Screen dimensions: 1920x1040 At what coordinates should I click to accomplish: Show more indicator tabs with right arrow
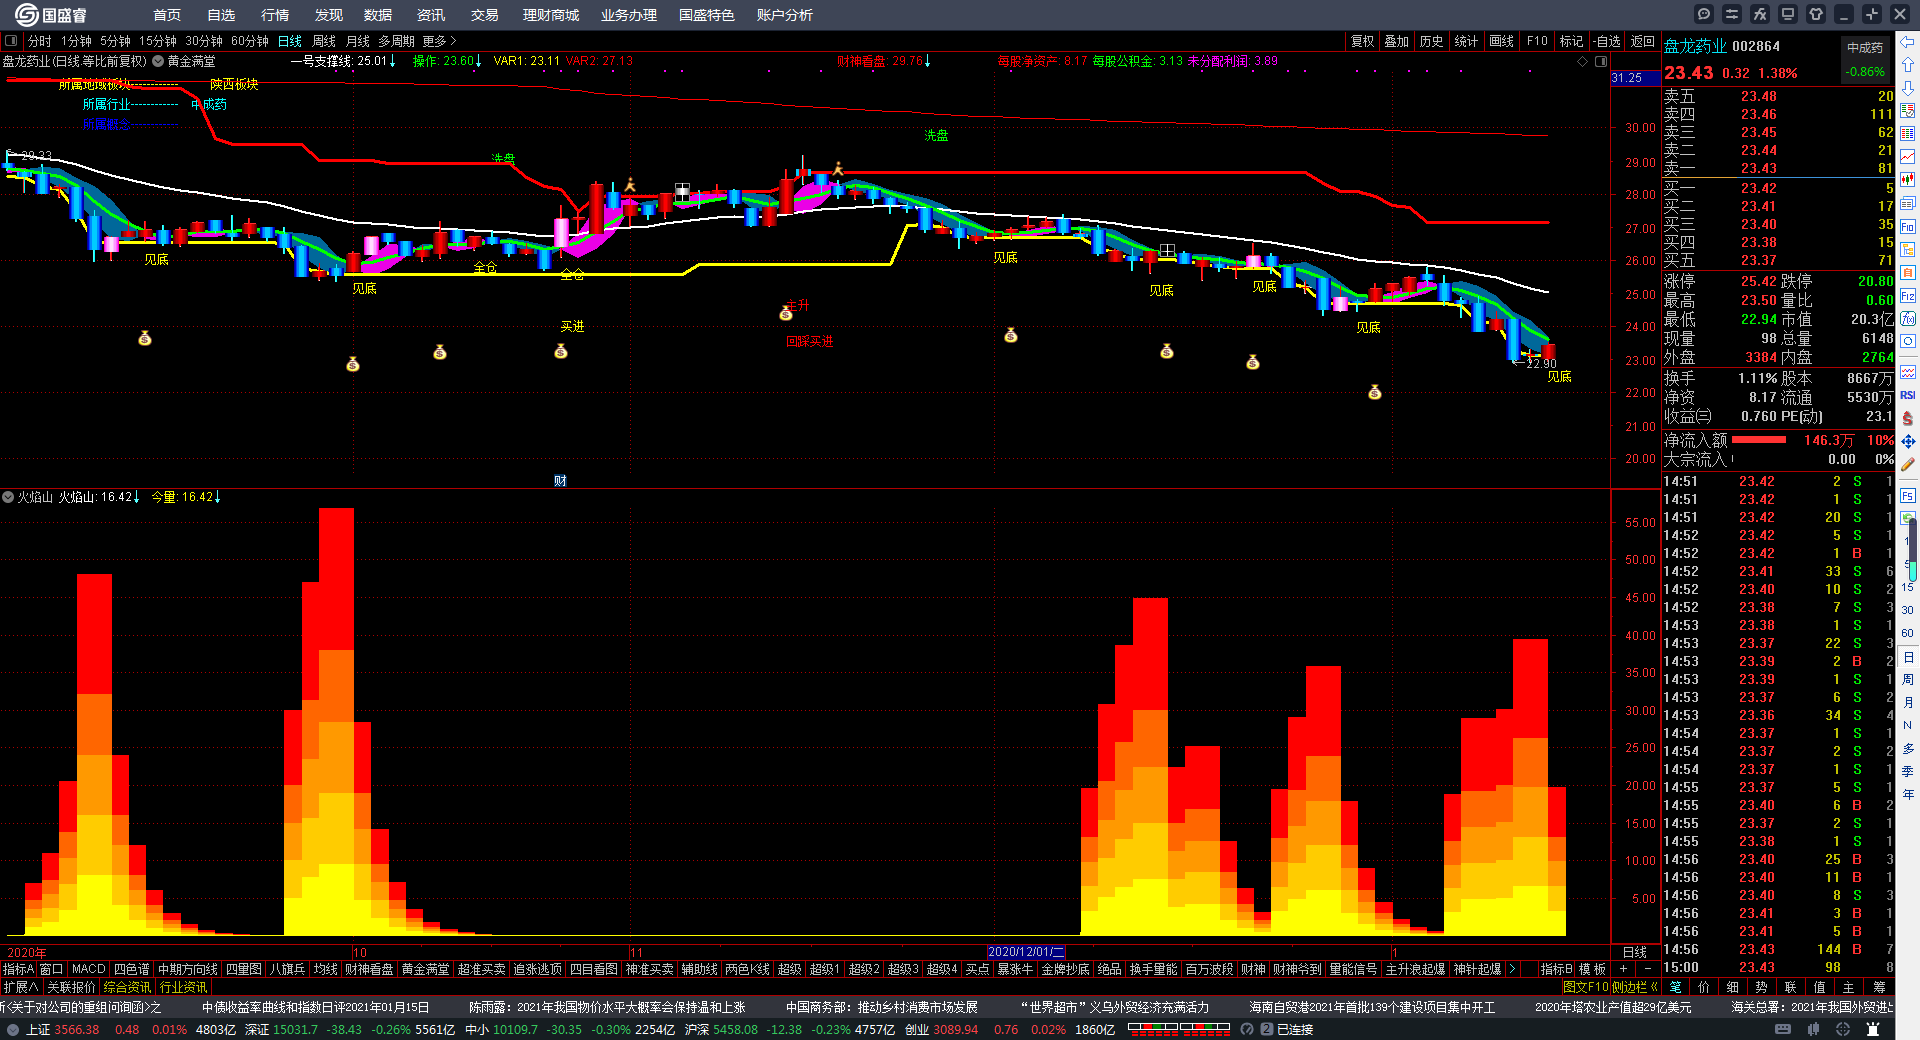click(x=1512, y=969)
